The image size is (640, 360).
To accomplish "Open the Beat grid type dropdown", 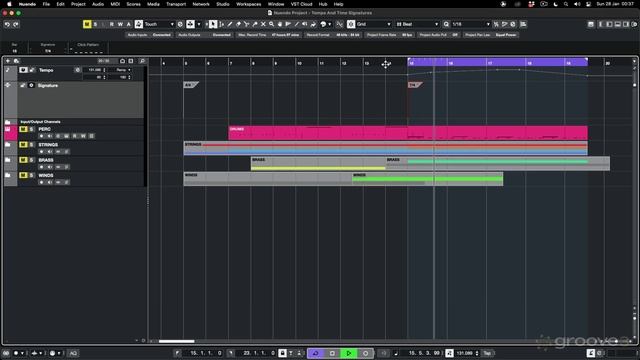I will [417, 24].
